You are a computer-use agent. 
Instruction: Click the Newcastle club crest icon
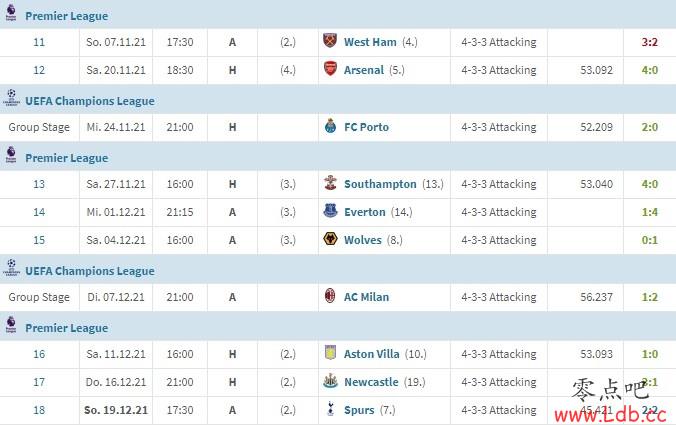click(x=330, y=381)
